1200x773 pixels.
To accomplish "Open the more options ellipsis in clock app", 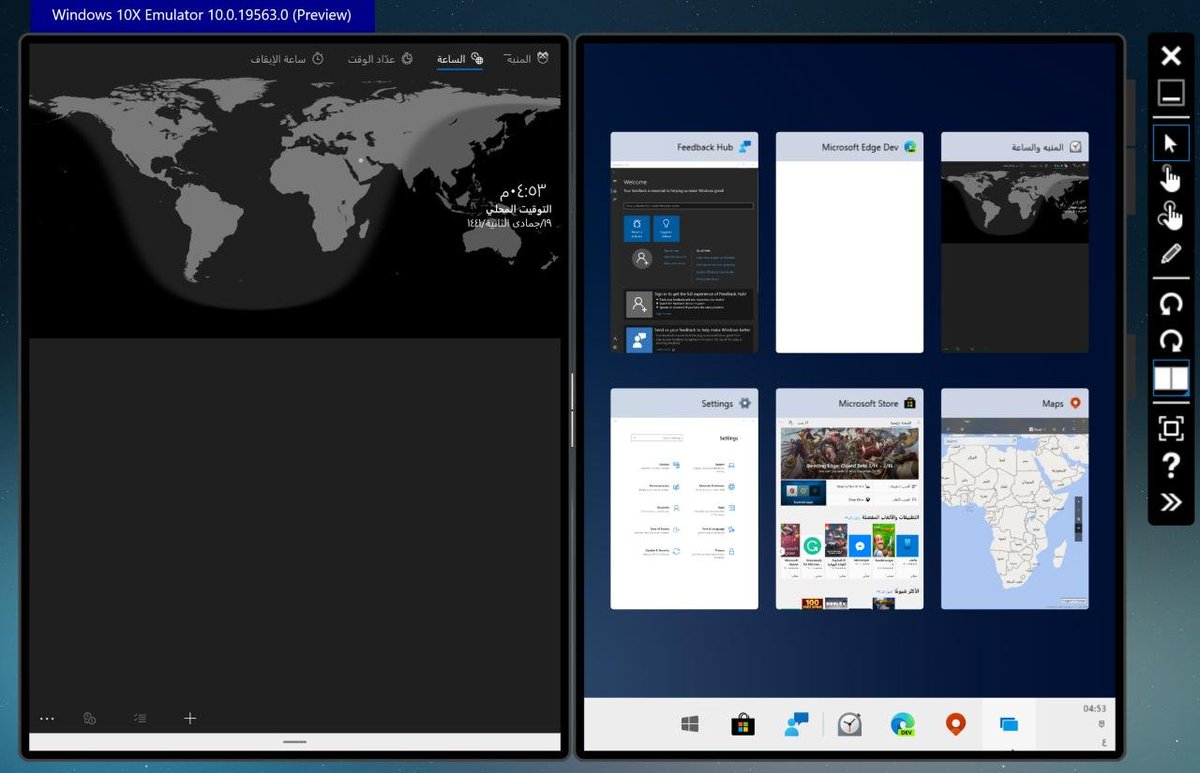I will [x=47, y=718].
